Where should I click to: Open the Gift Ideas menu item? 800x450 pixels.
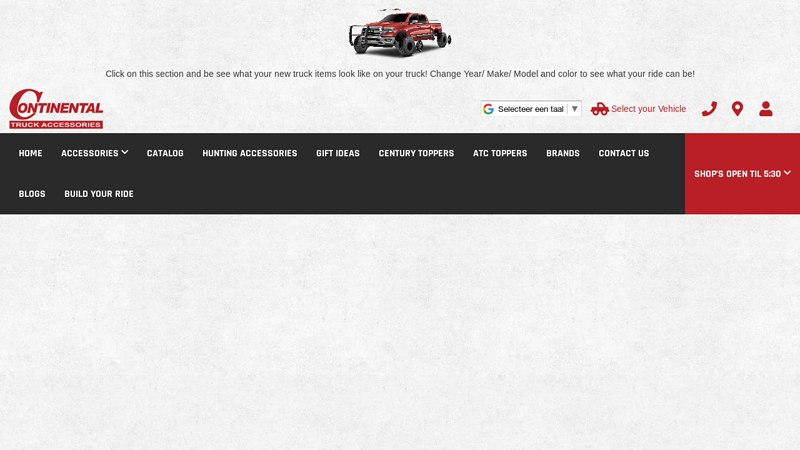coord(338,154)
